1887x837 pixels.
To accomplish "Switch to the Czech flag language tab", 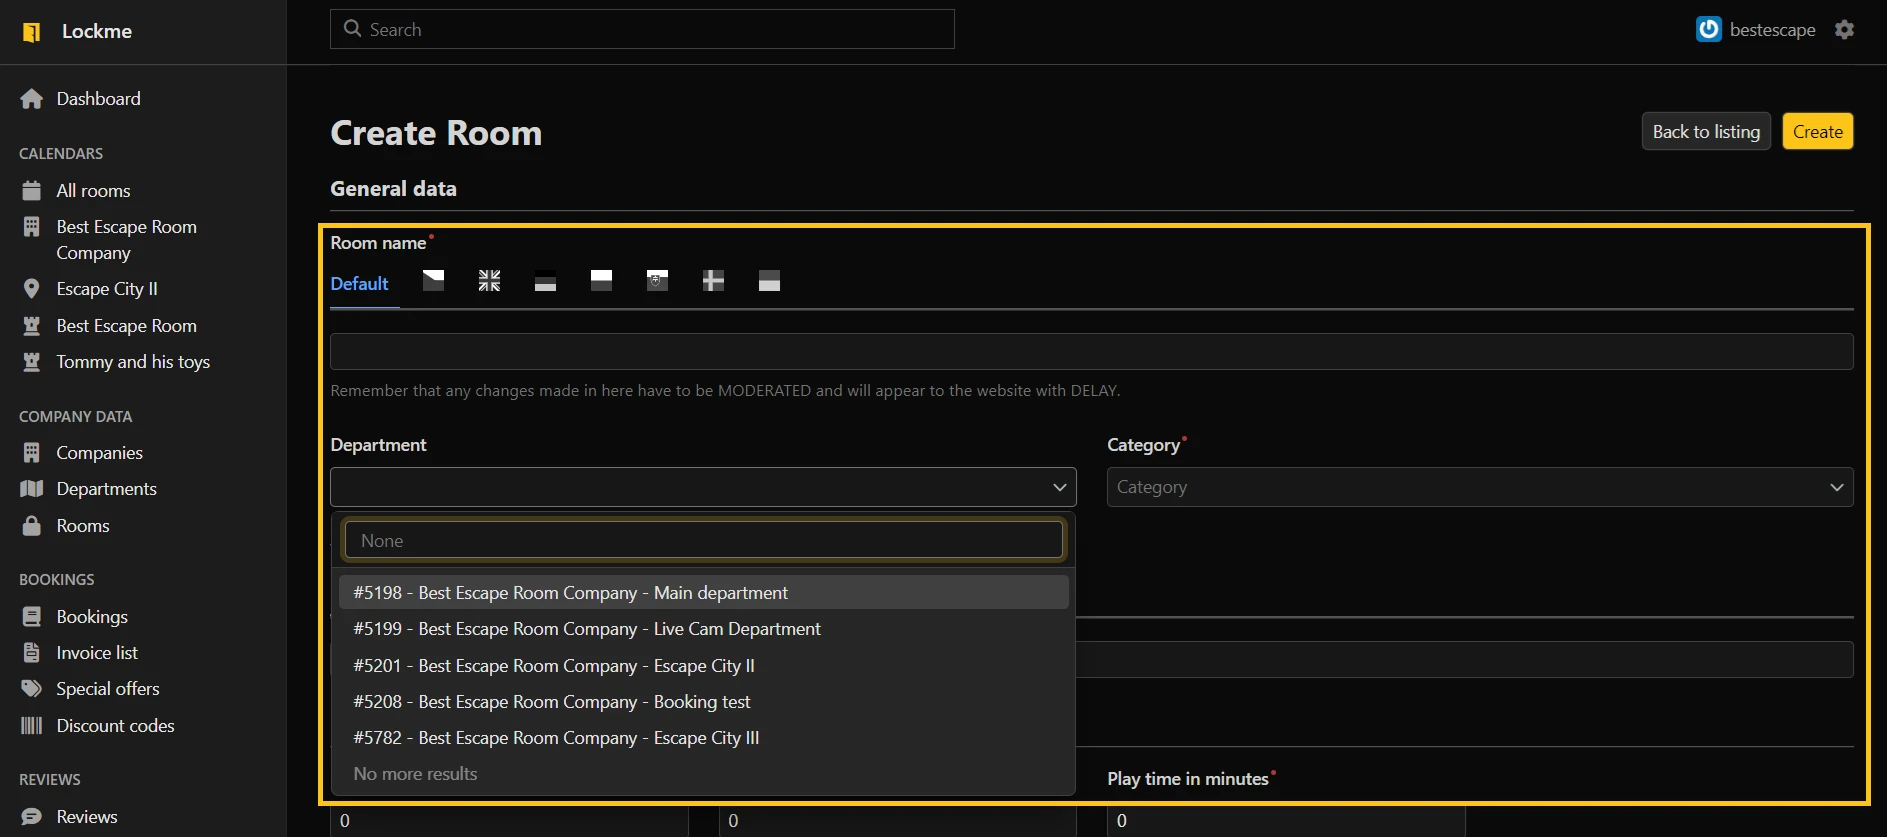I will 433,281.
